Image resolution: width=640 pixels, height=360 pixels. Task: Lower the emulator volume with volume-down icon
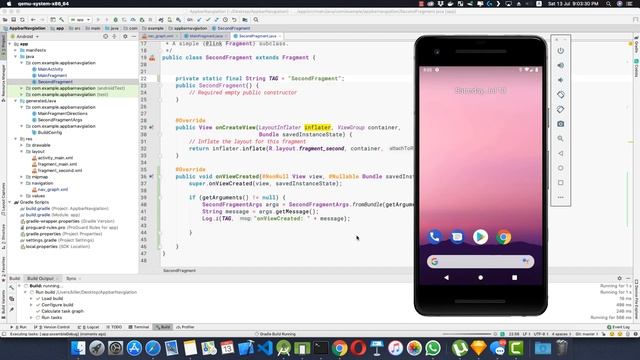(560, 80)
